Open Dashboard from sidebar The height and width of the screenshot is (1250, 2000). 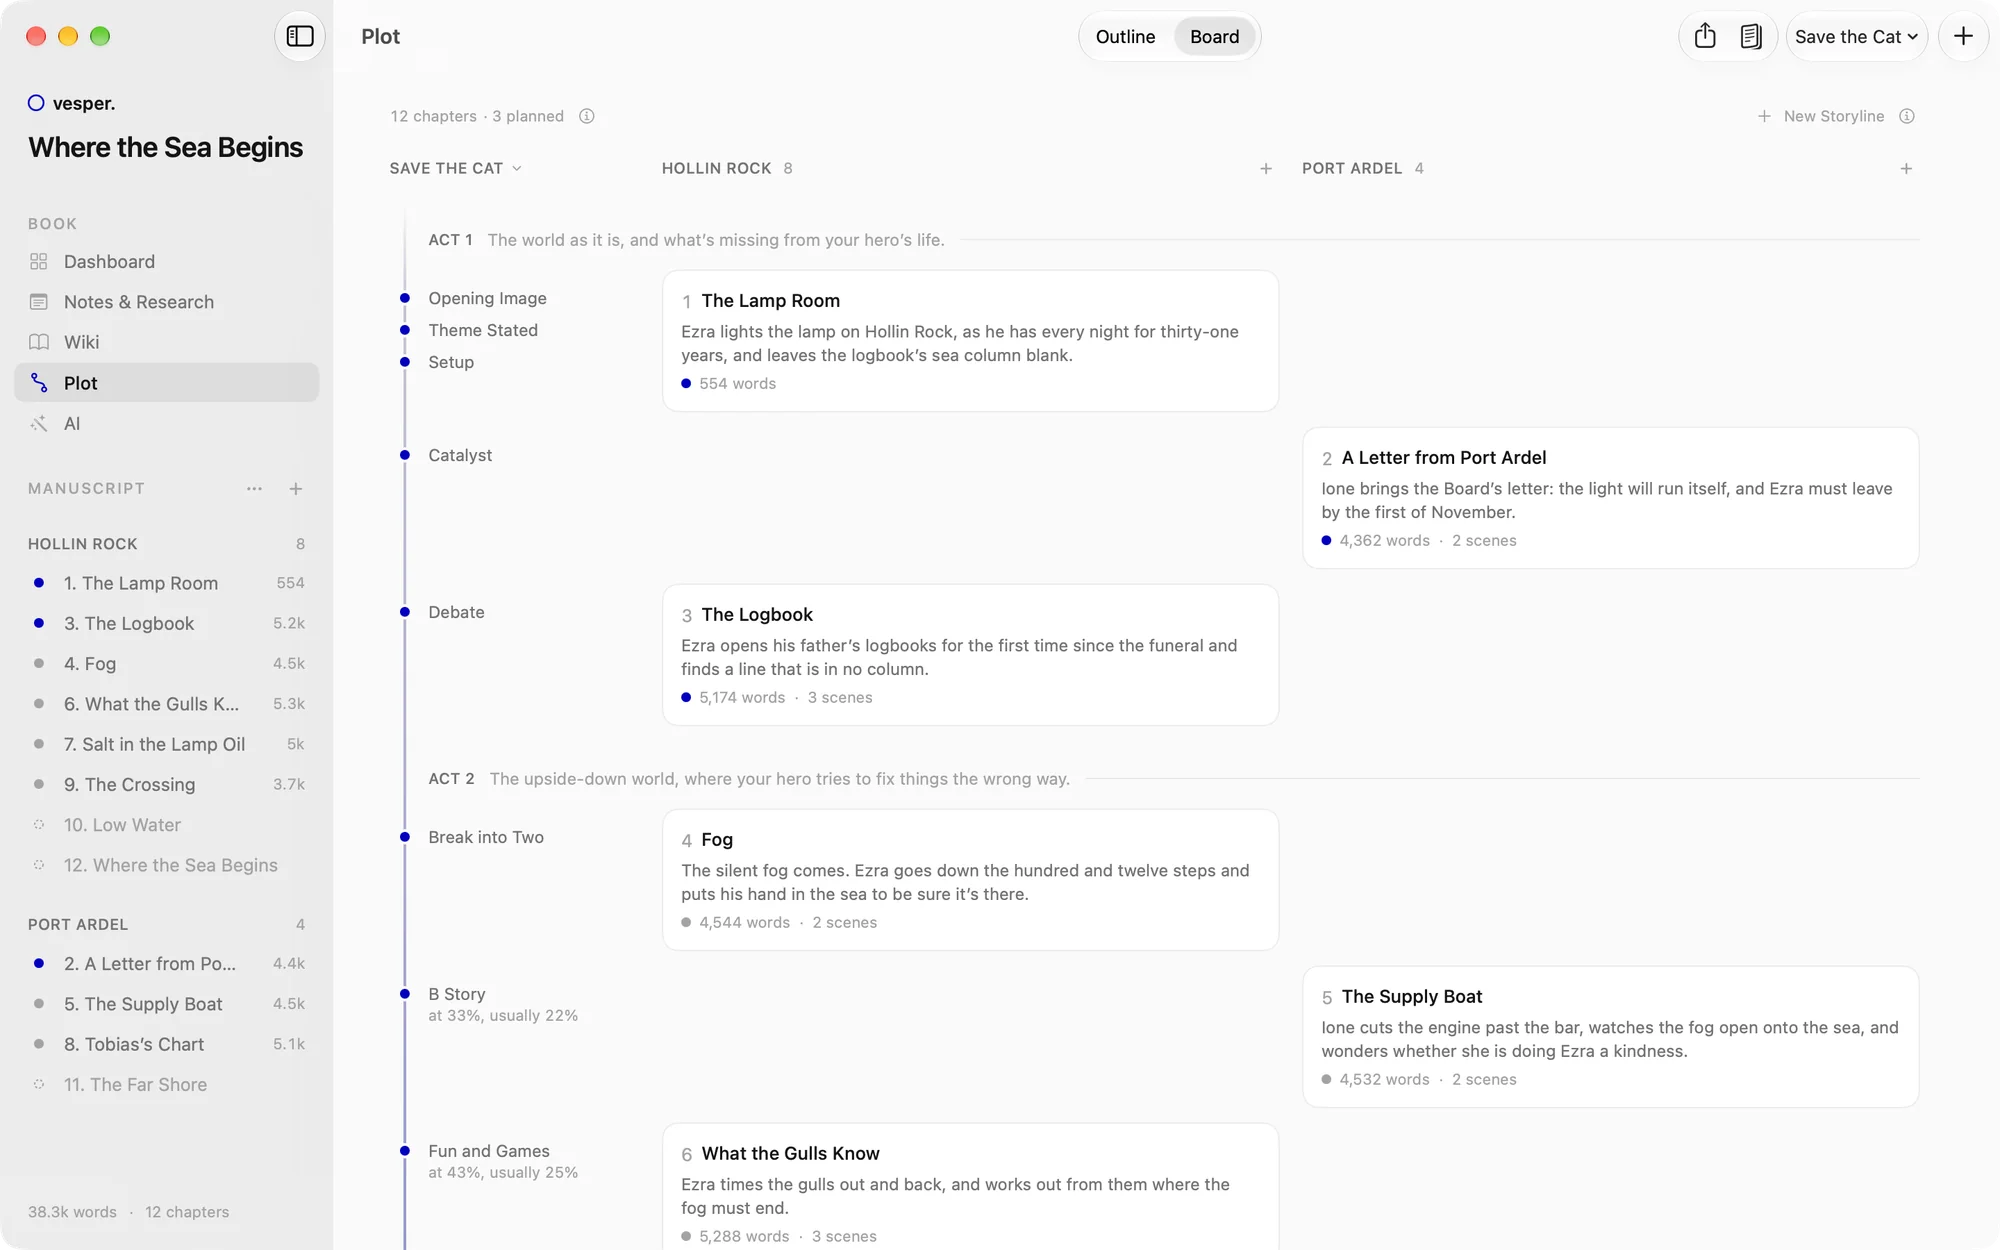coord(166,261)
